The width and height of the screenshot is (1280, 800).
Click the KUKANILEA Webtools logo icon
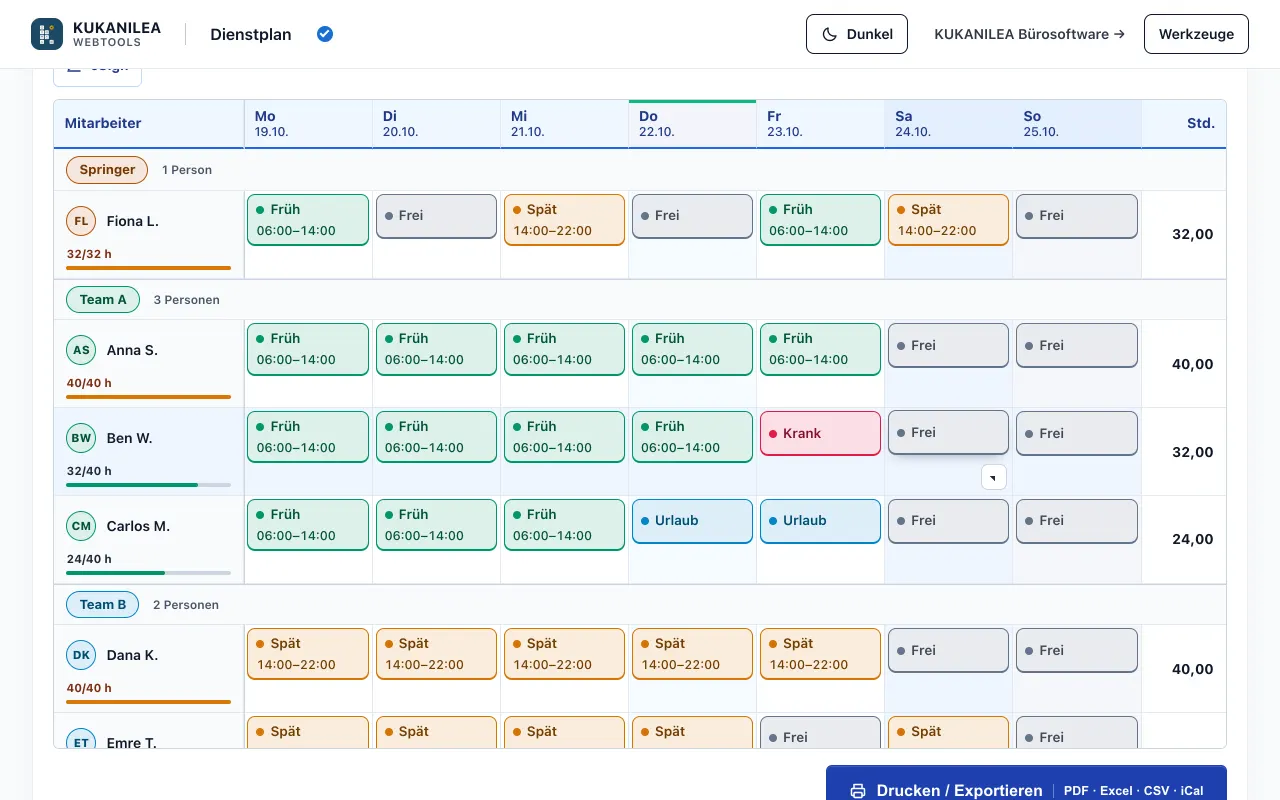[x=47, y=34]
